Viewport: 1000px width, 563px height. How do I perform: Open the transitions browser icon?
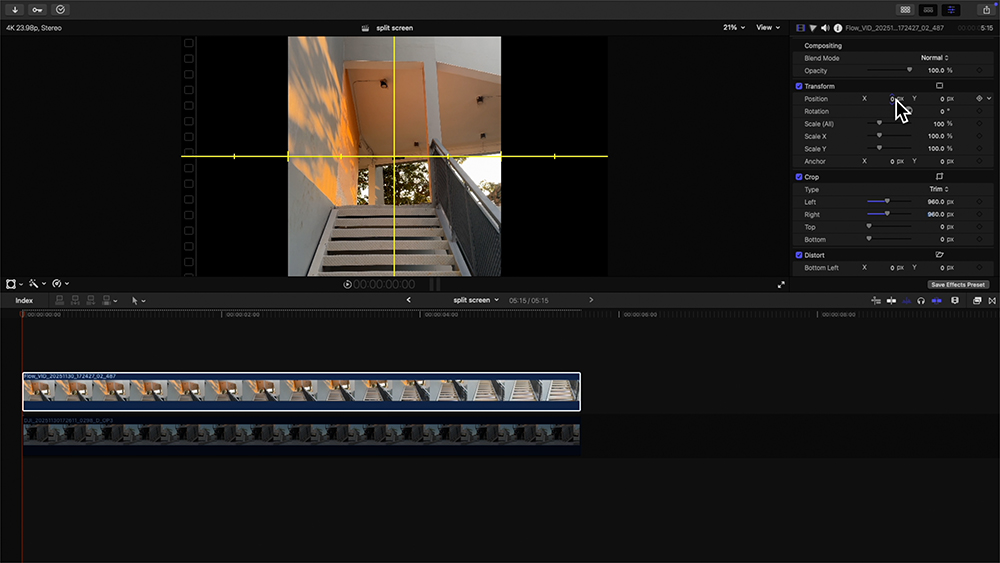tap(992, 300)
